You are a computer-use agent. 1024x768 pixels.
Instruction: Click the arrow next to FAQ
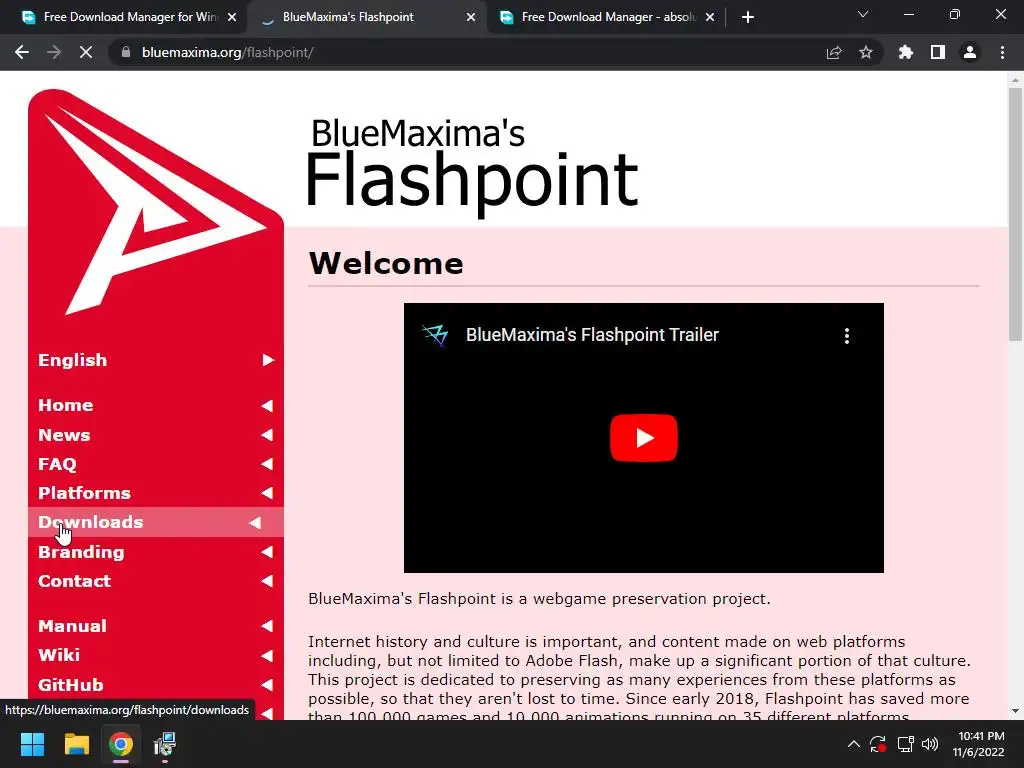click(267, 464)
